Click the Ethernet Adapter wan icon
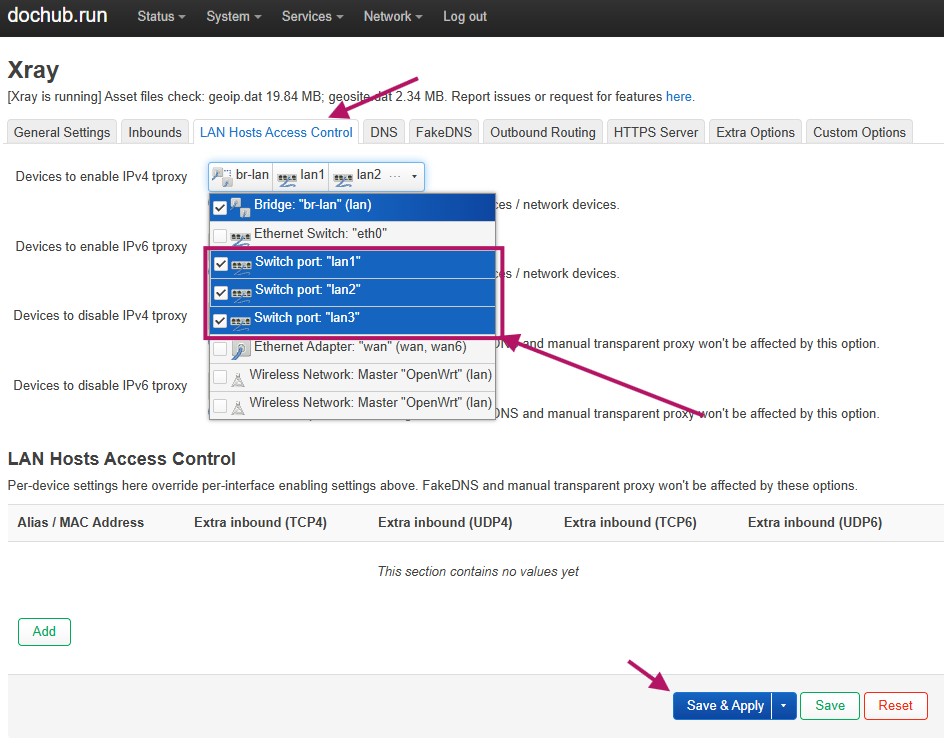Image resolution: width=944 pixels, height=747 pixels. click(240, 349)
